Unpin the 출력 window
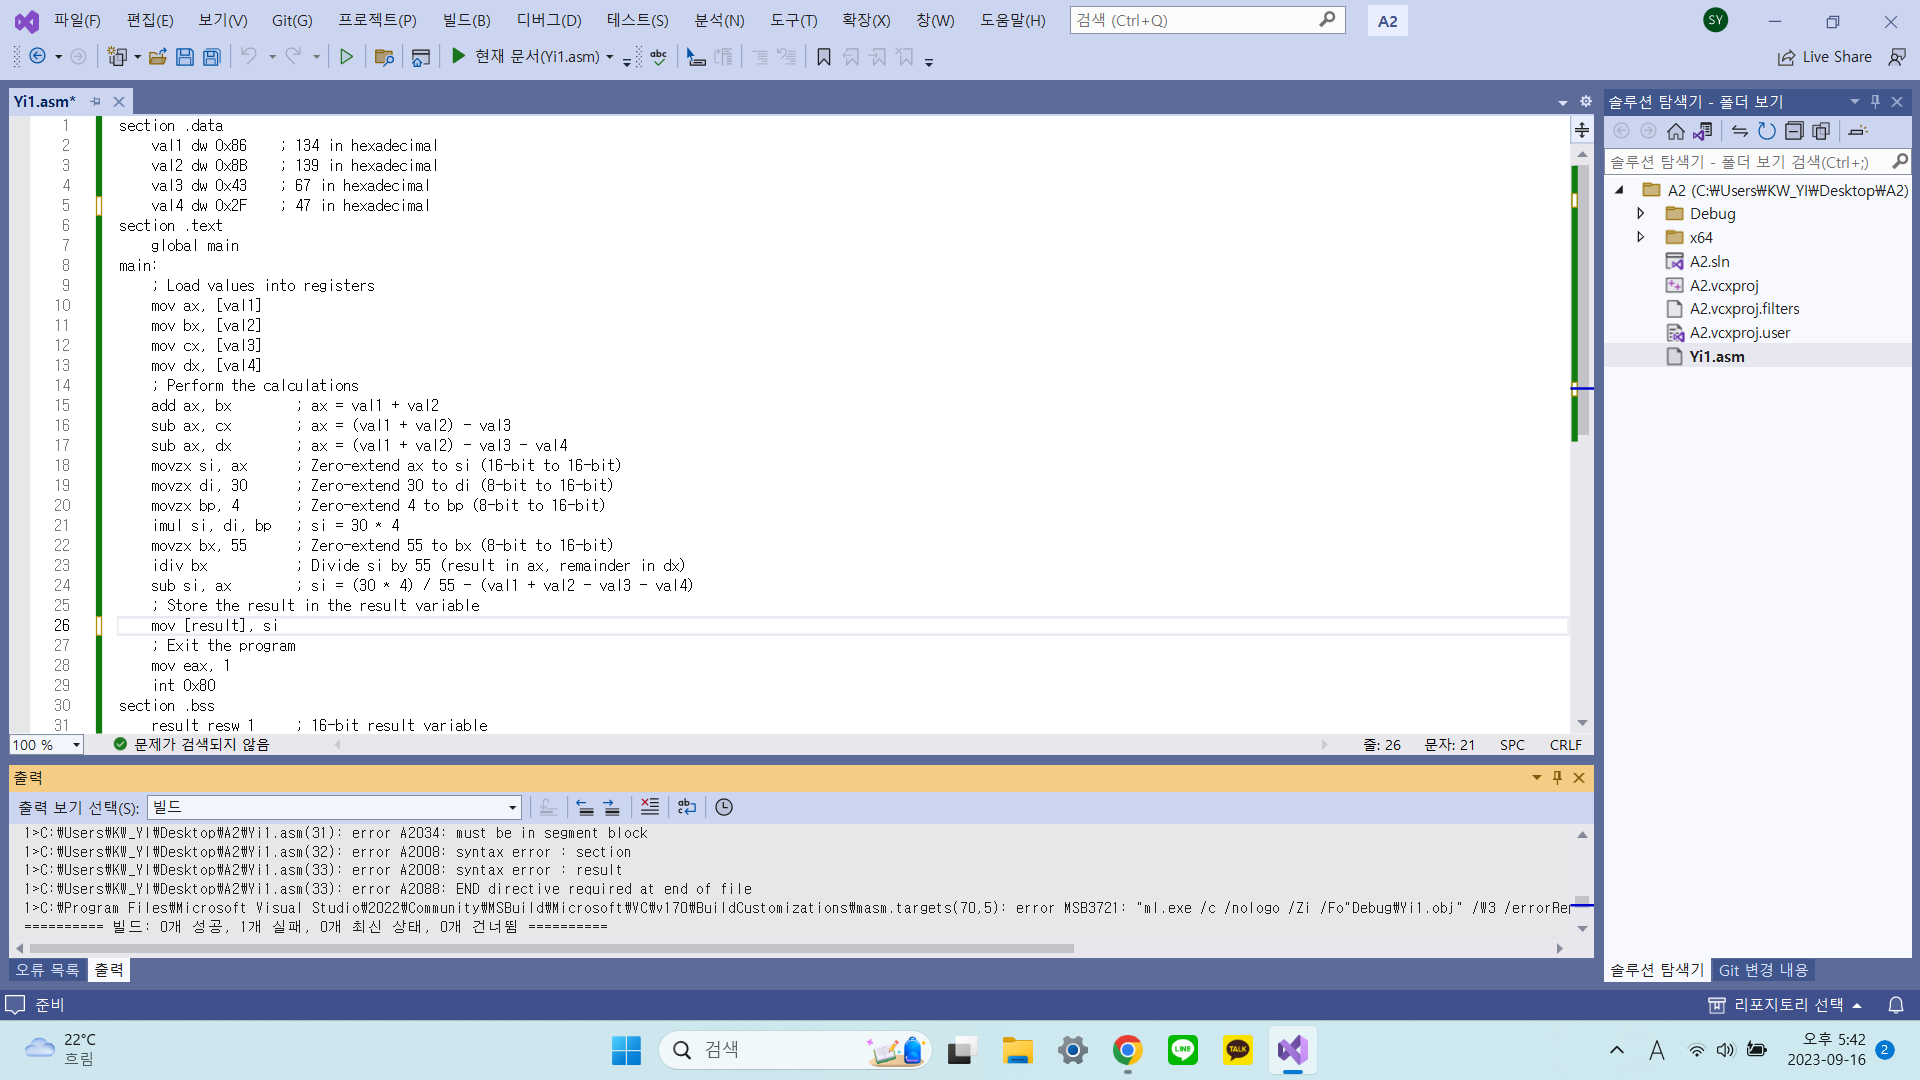 (1557, 777)
